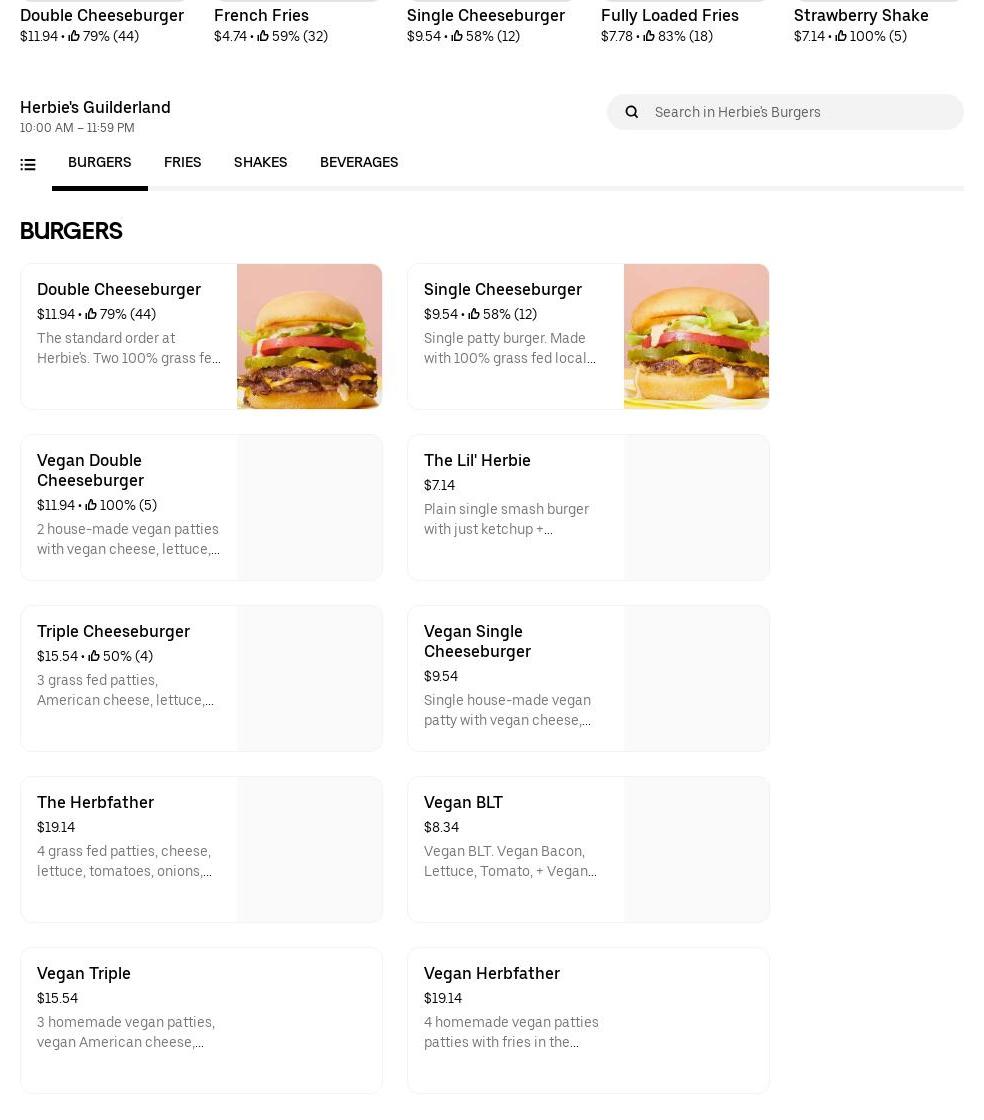984x1120 pixels.
Task: Focus the Search in Herbie's Burgers field
Action: [x=785, y=112]
